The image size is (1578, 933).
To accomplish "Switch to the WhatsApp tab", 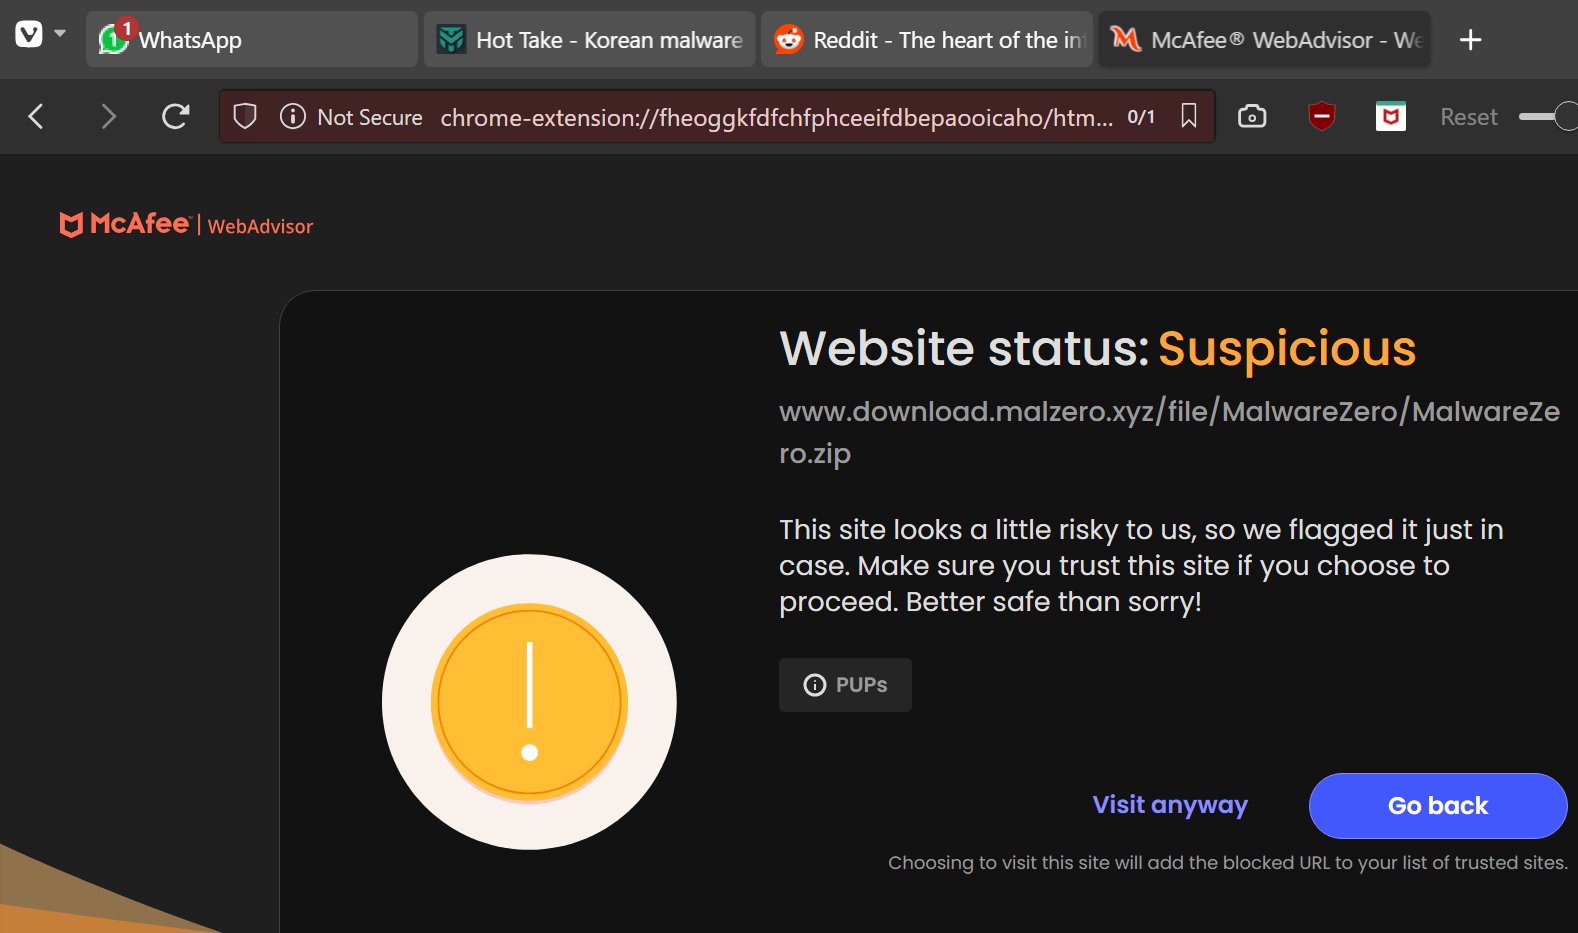I will (251, 40).
